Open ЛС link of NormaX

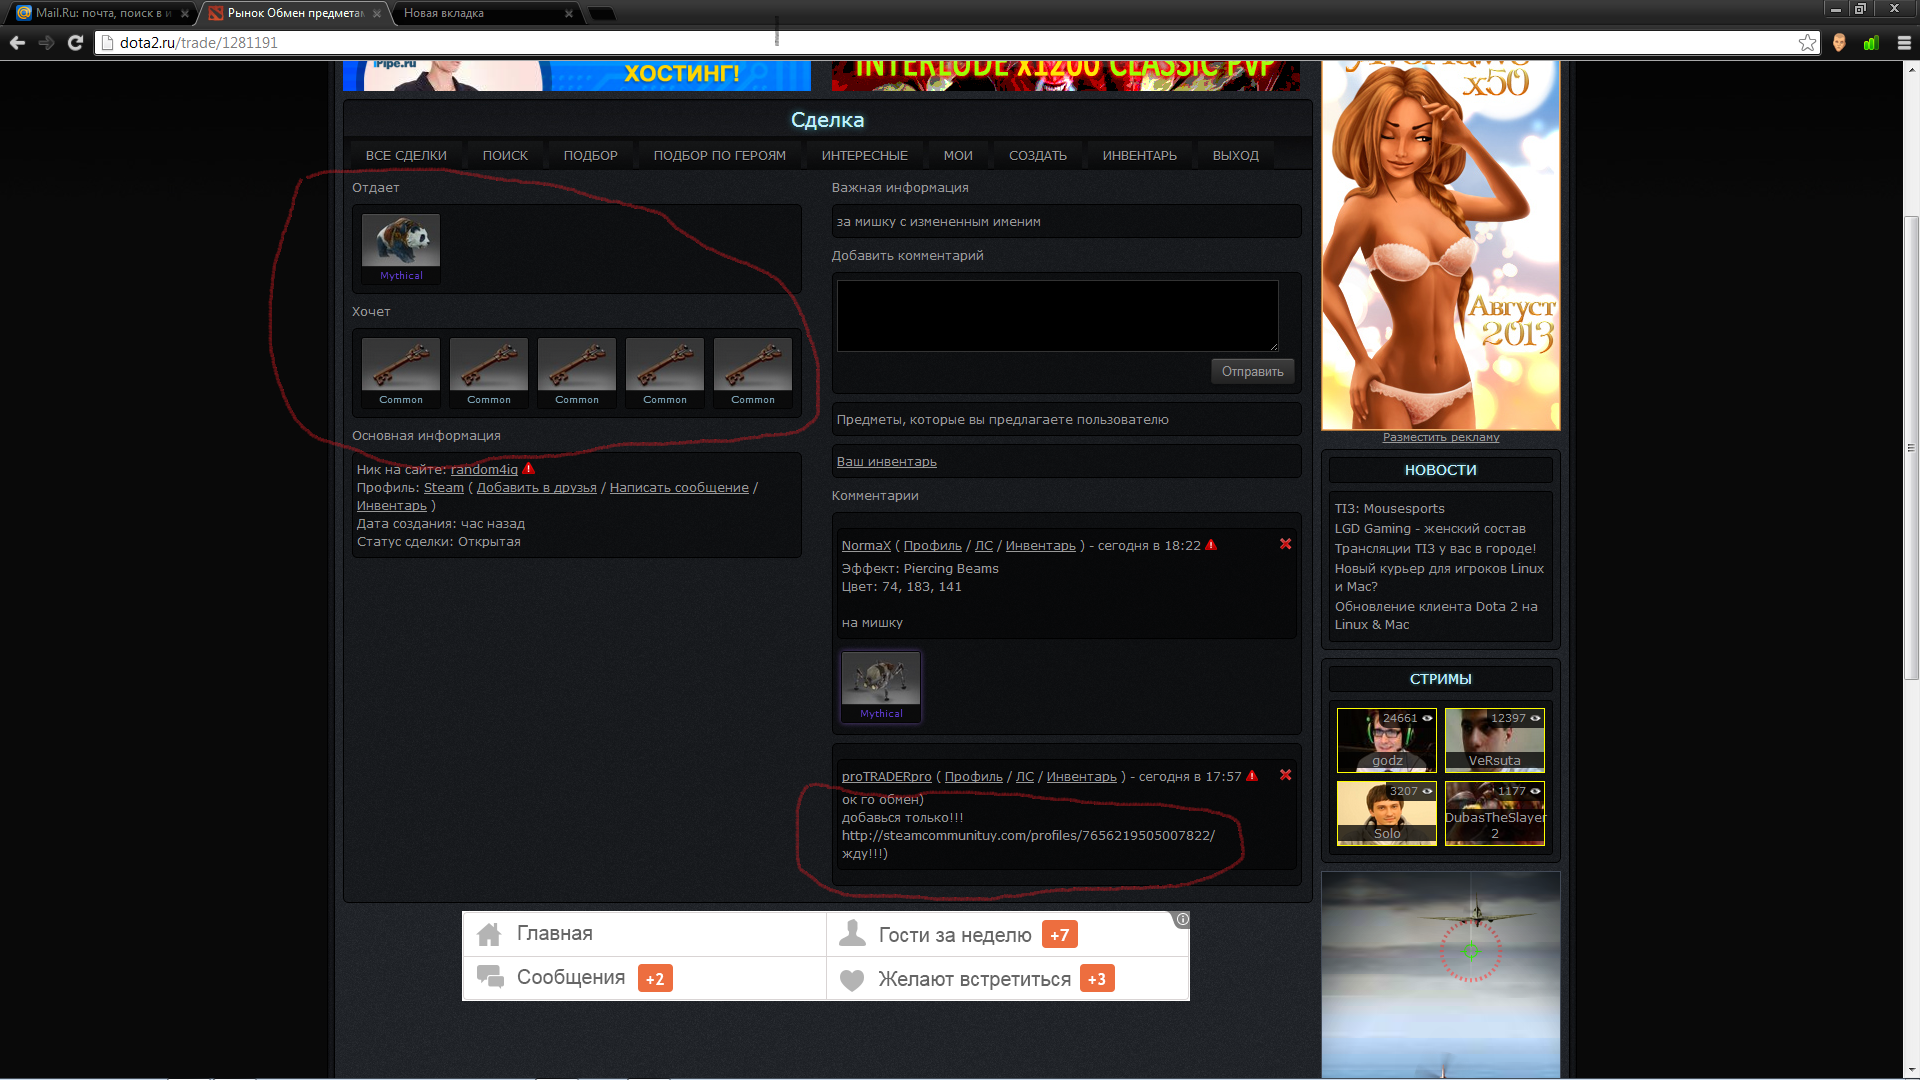[984, 545]
